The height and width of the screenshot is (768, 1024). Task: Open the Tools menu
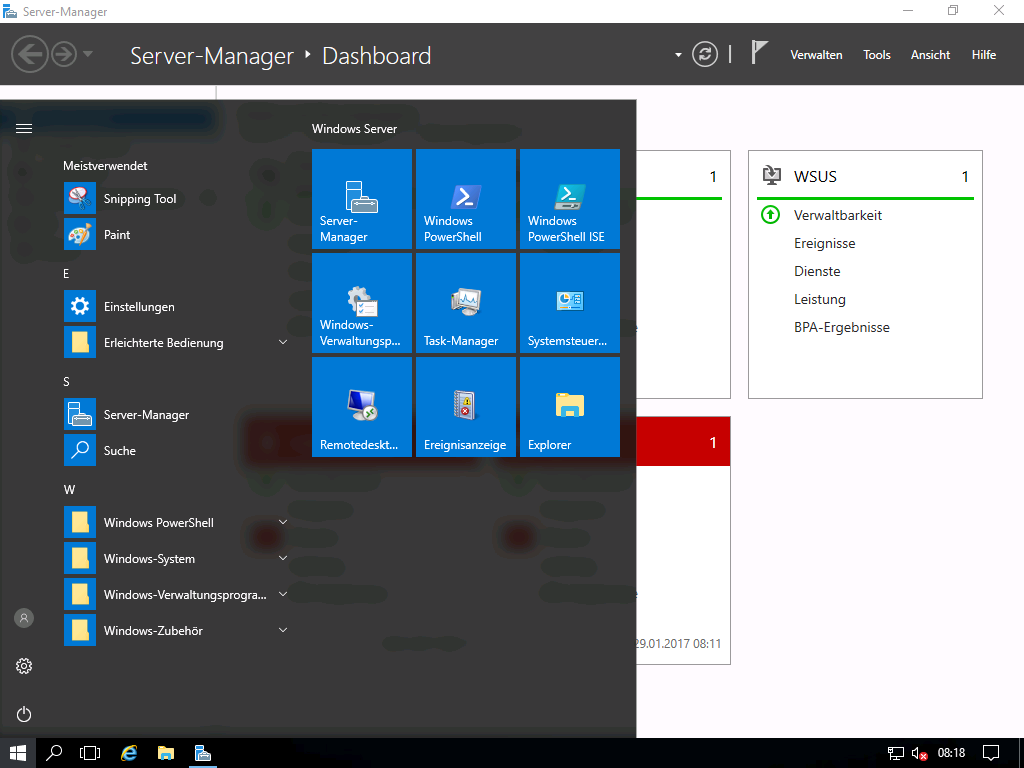876,55
